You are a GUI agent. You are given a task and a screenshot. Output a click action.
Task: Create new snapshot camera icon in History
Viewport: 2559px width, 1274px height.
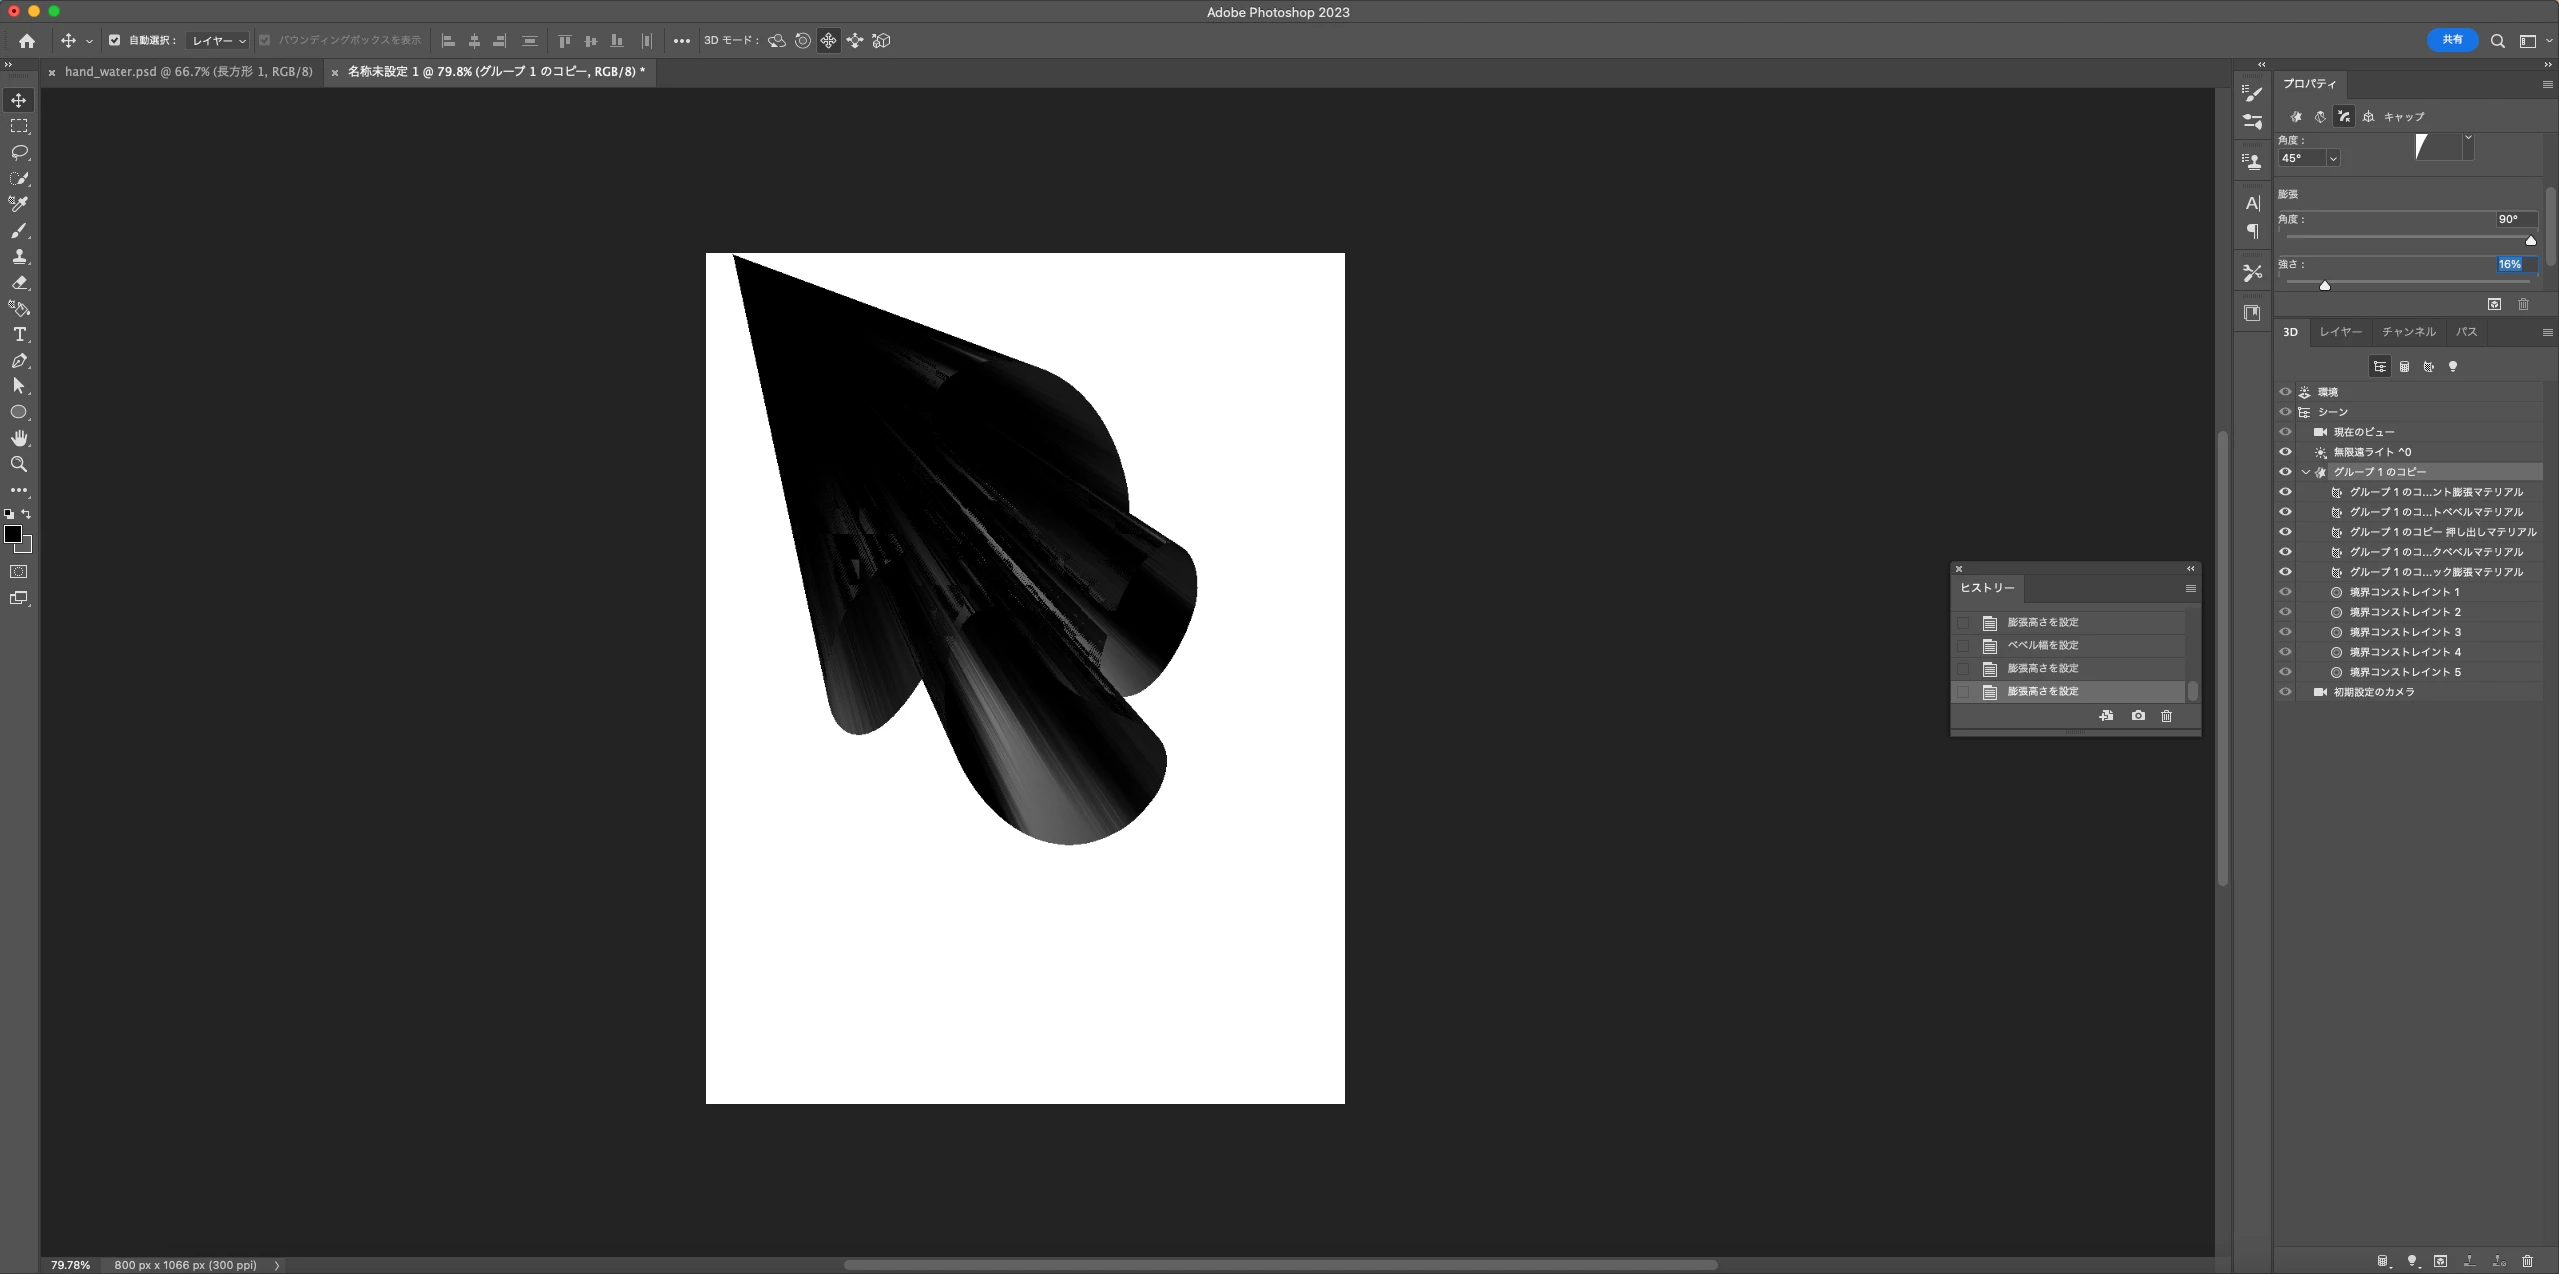pyautogui.click(x=2138, y=716)
